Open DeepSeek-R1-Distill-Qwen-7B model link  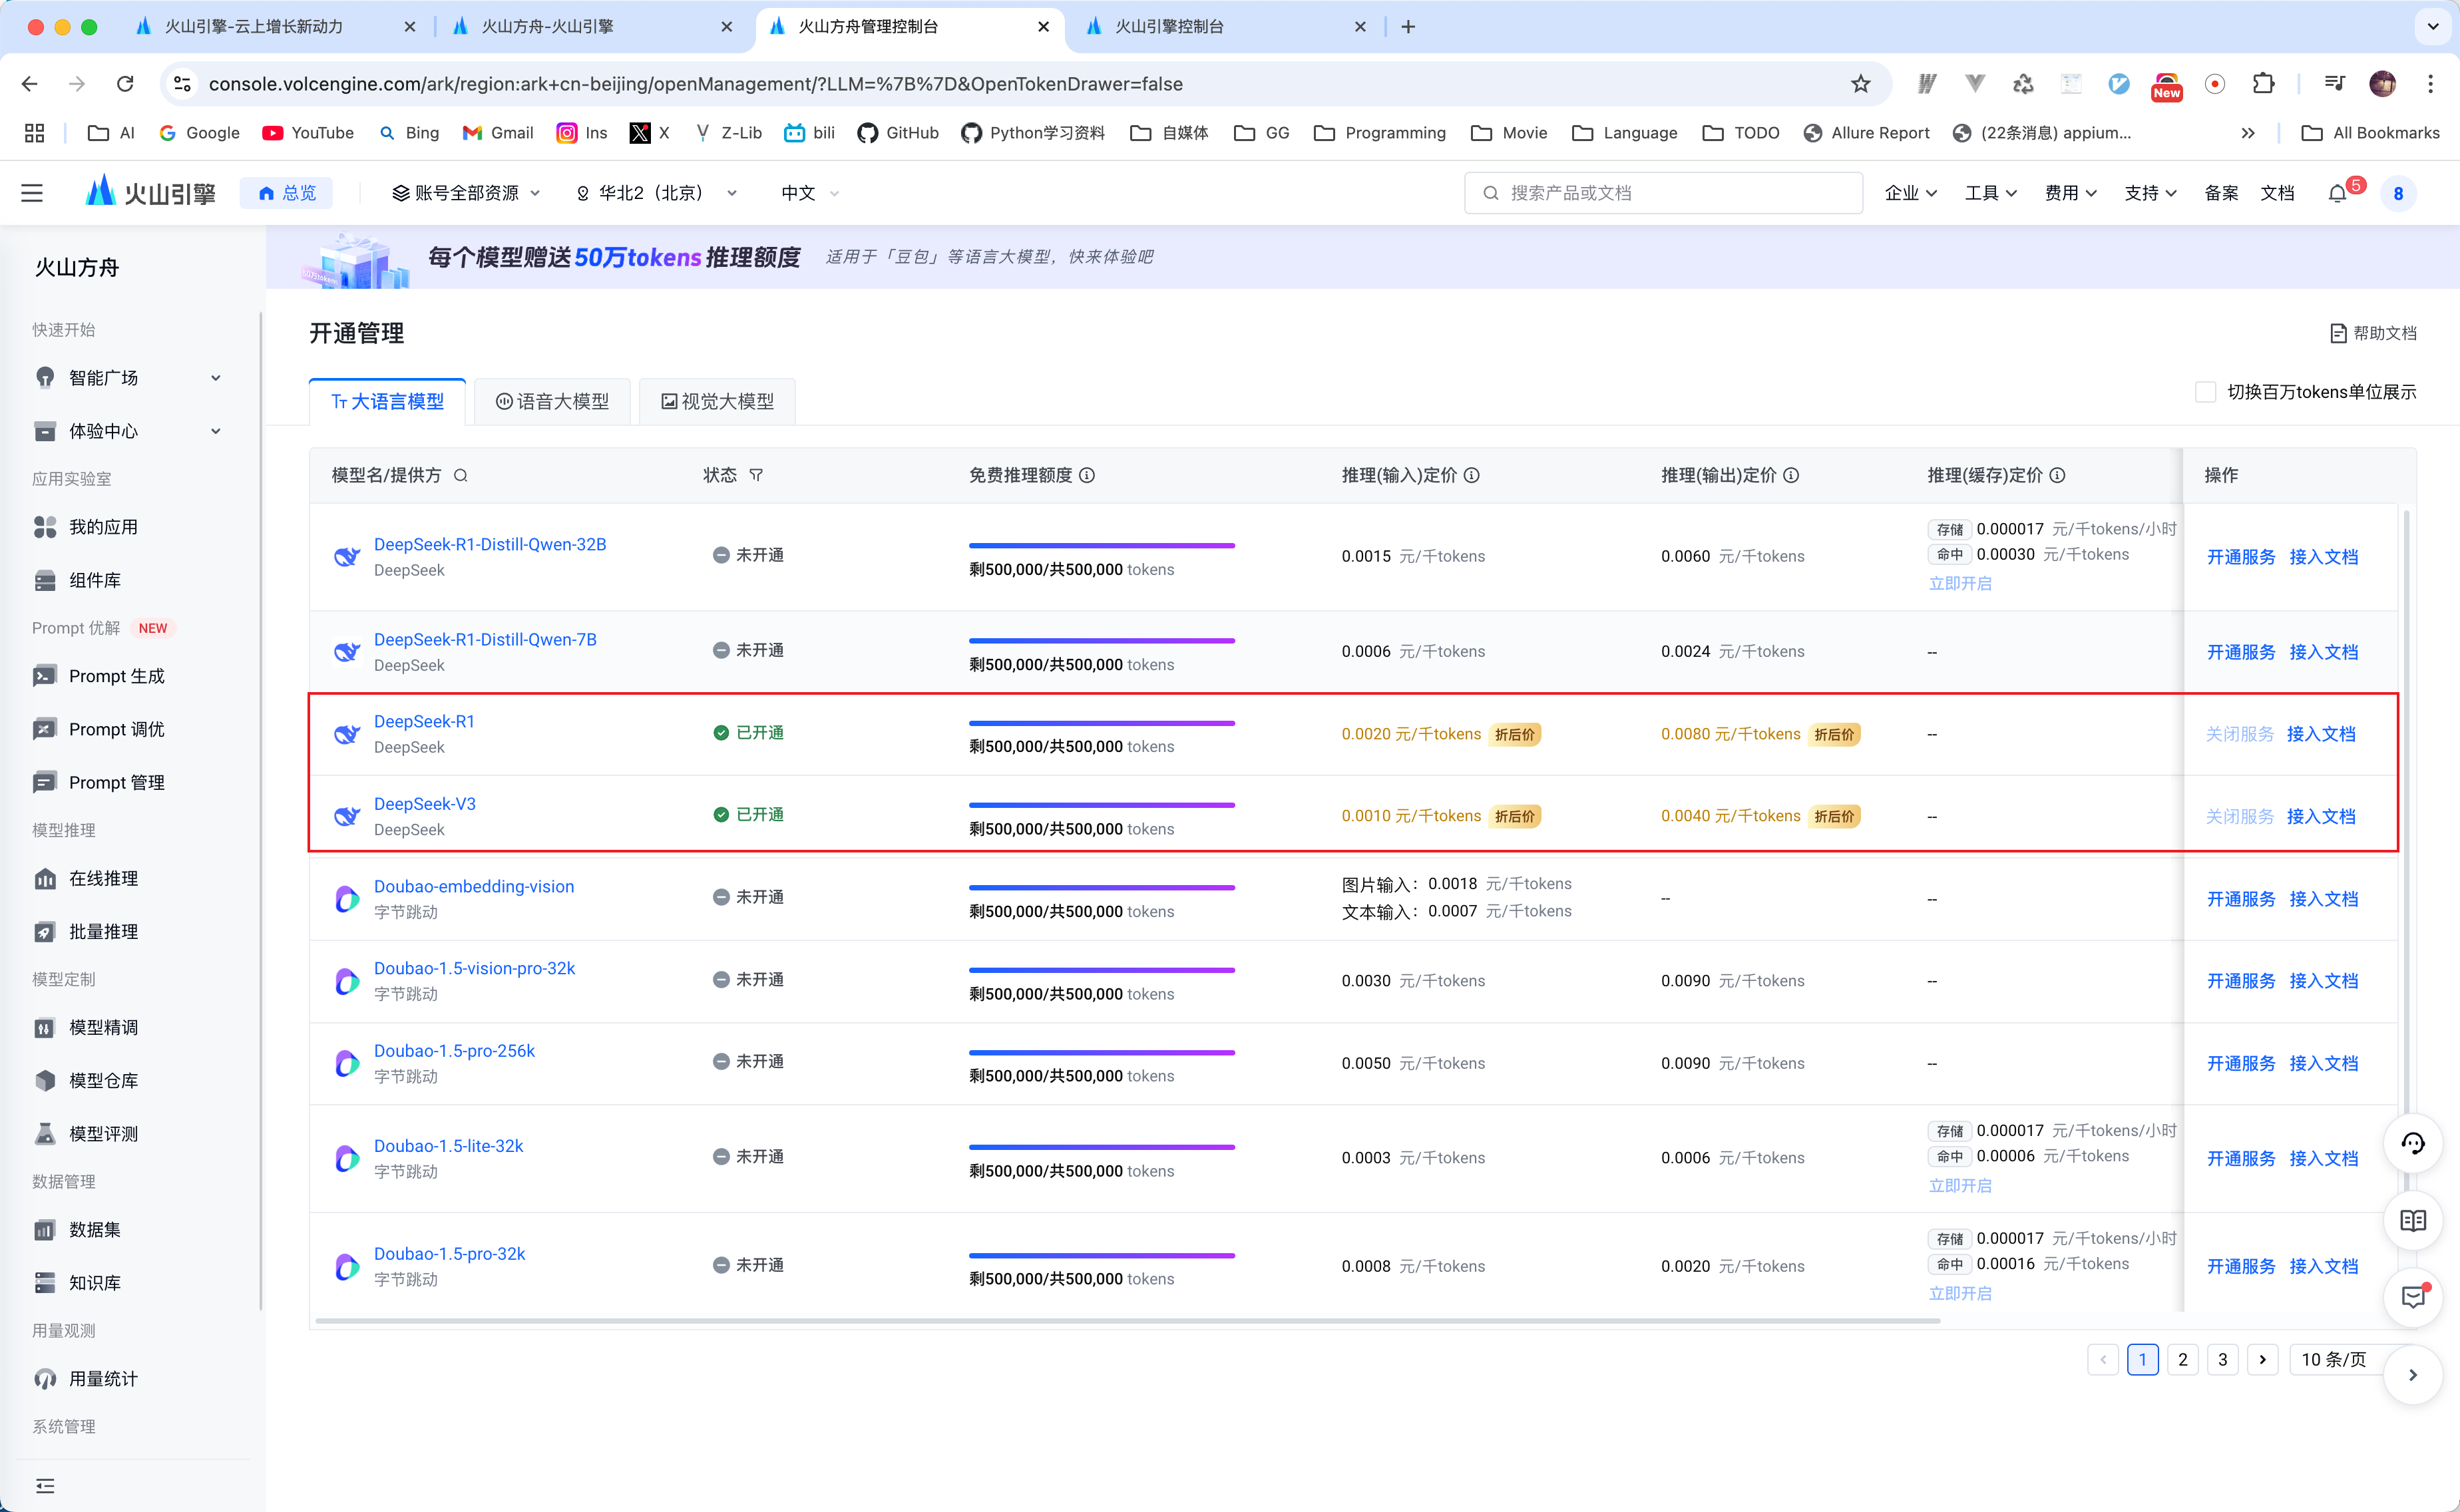coord(485,639)
